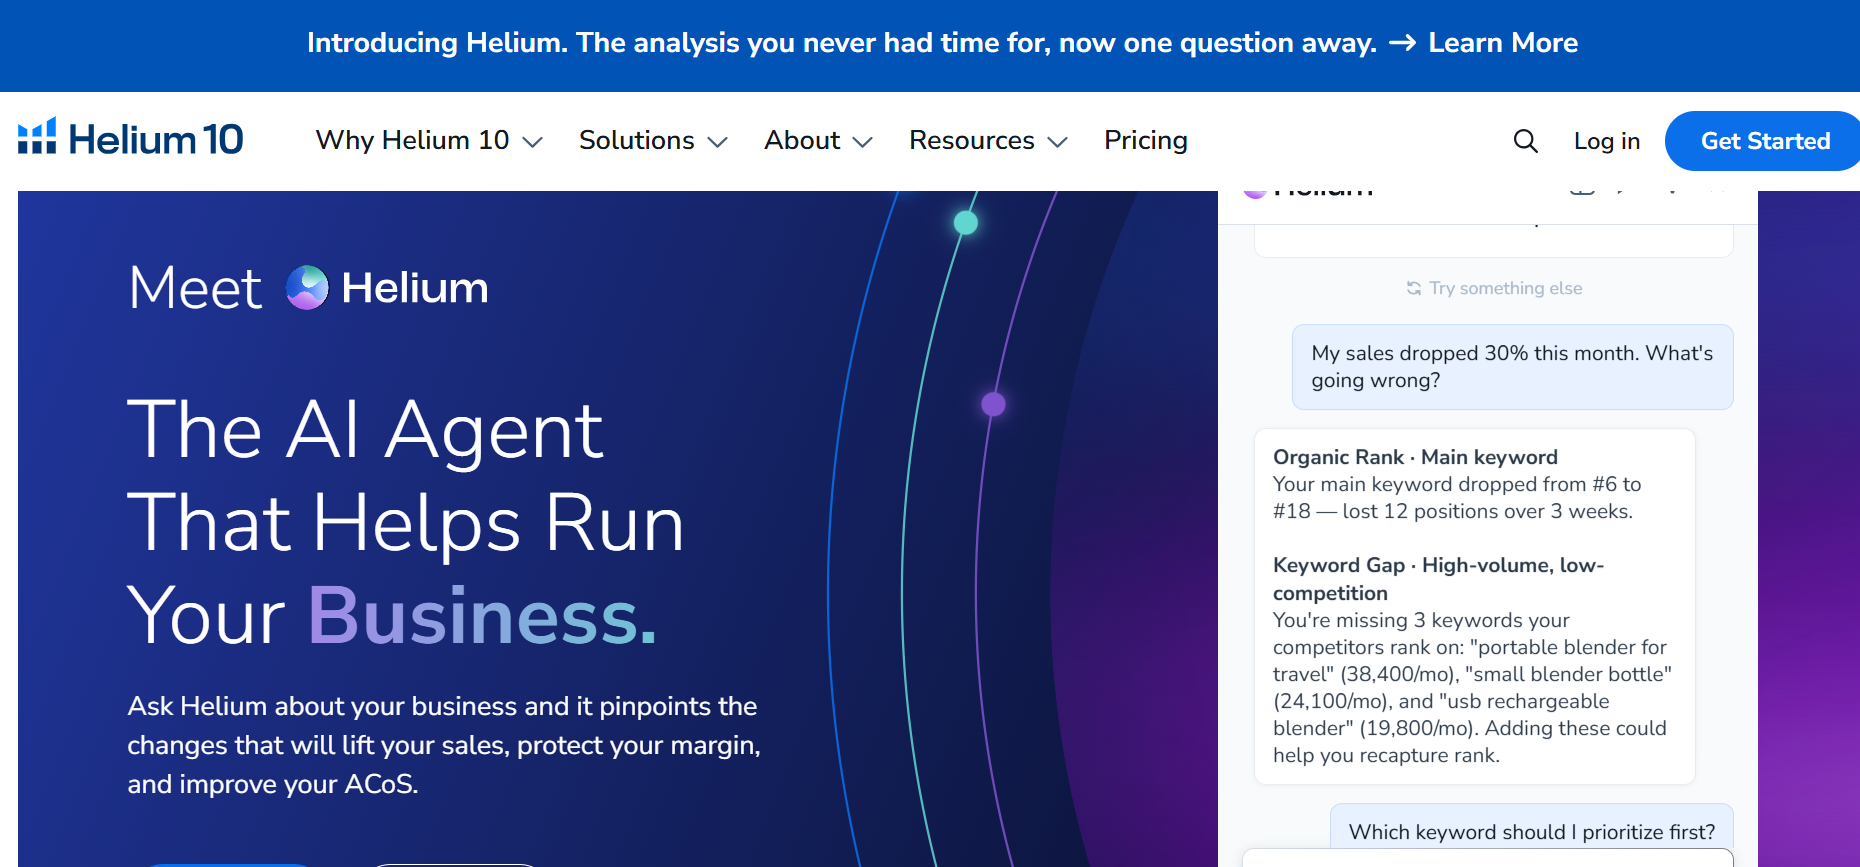Expand the About navigation menu
This screenshot has width=1860, height=867.
click(x=818, y=140)
